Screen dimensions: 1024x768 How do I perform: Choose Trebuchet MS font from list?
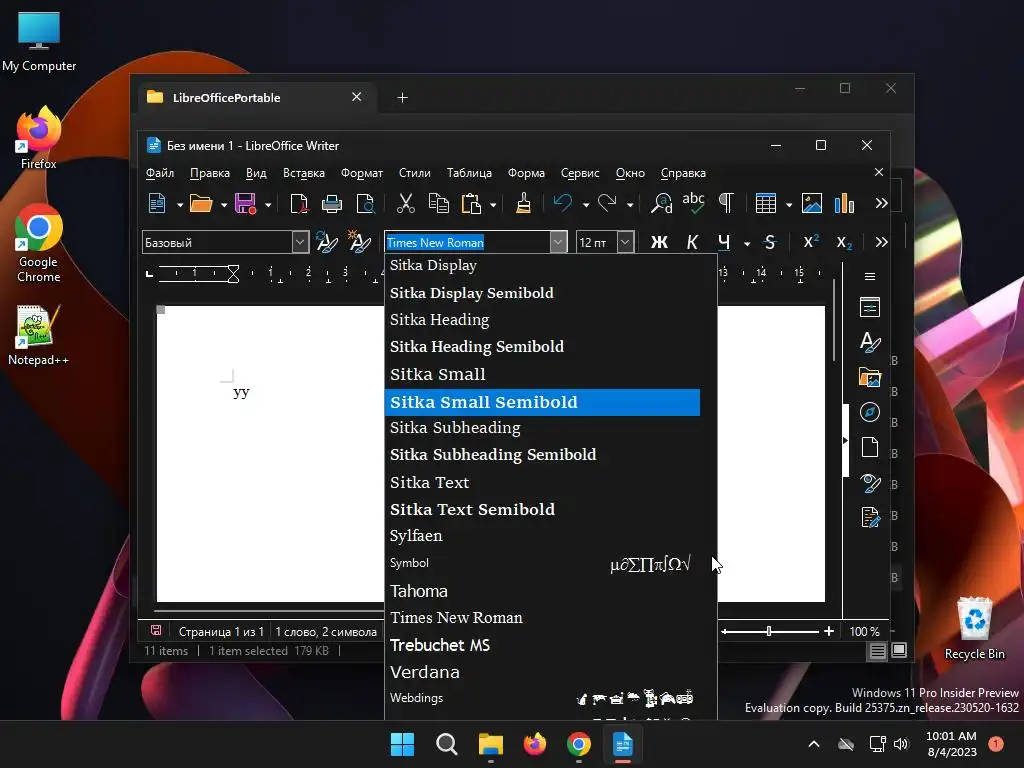tap(543, 645)
